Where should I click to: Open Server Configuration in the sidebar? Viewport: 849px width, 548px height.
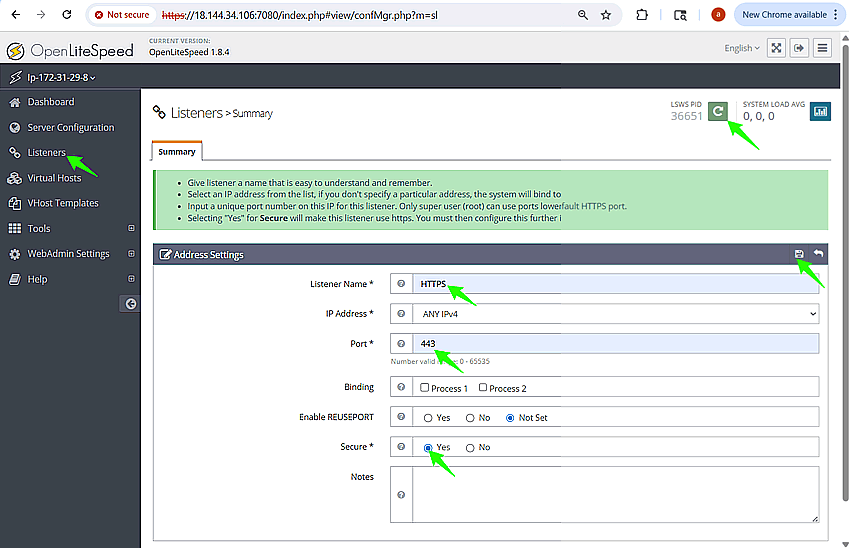70,127
